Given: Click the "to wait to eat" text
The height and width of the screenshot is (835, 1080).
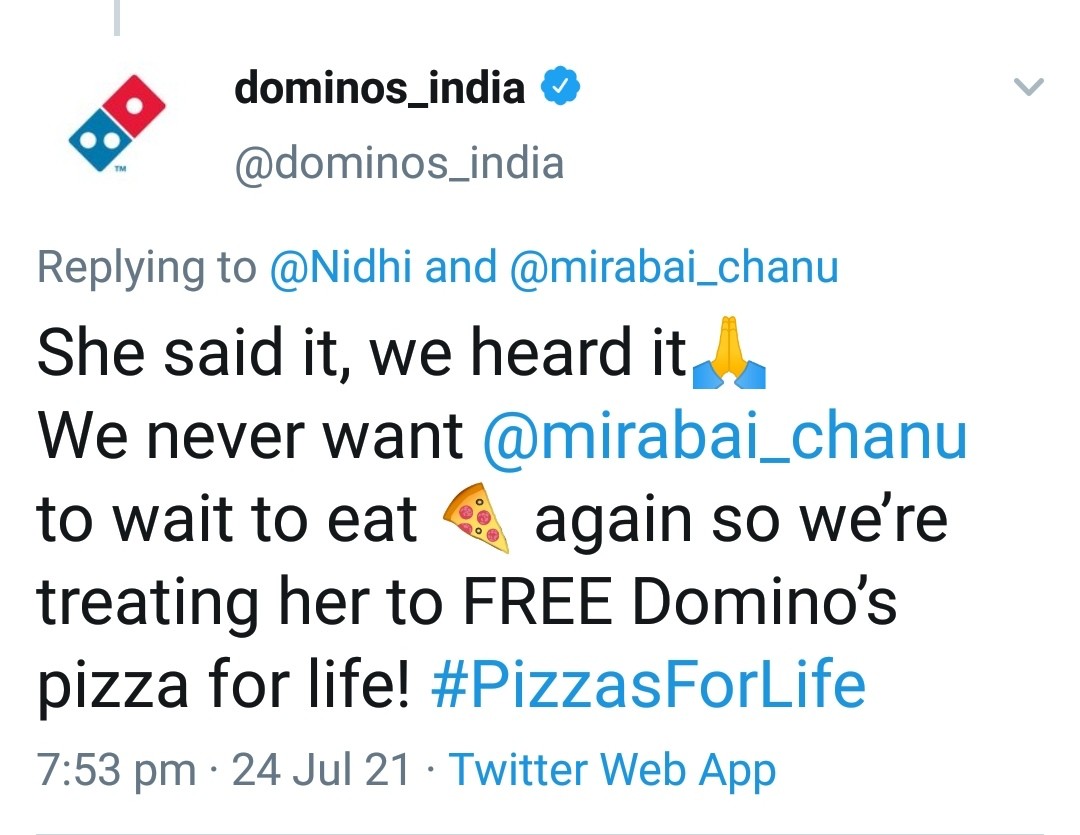Looking at the screenshot, I should coord(227,521).
